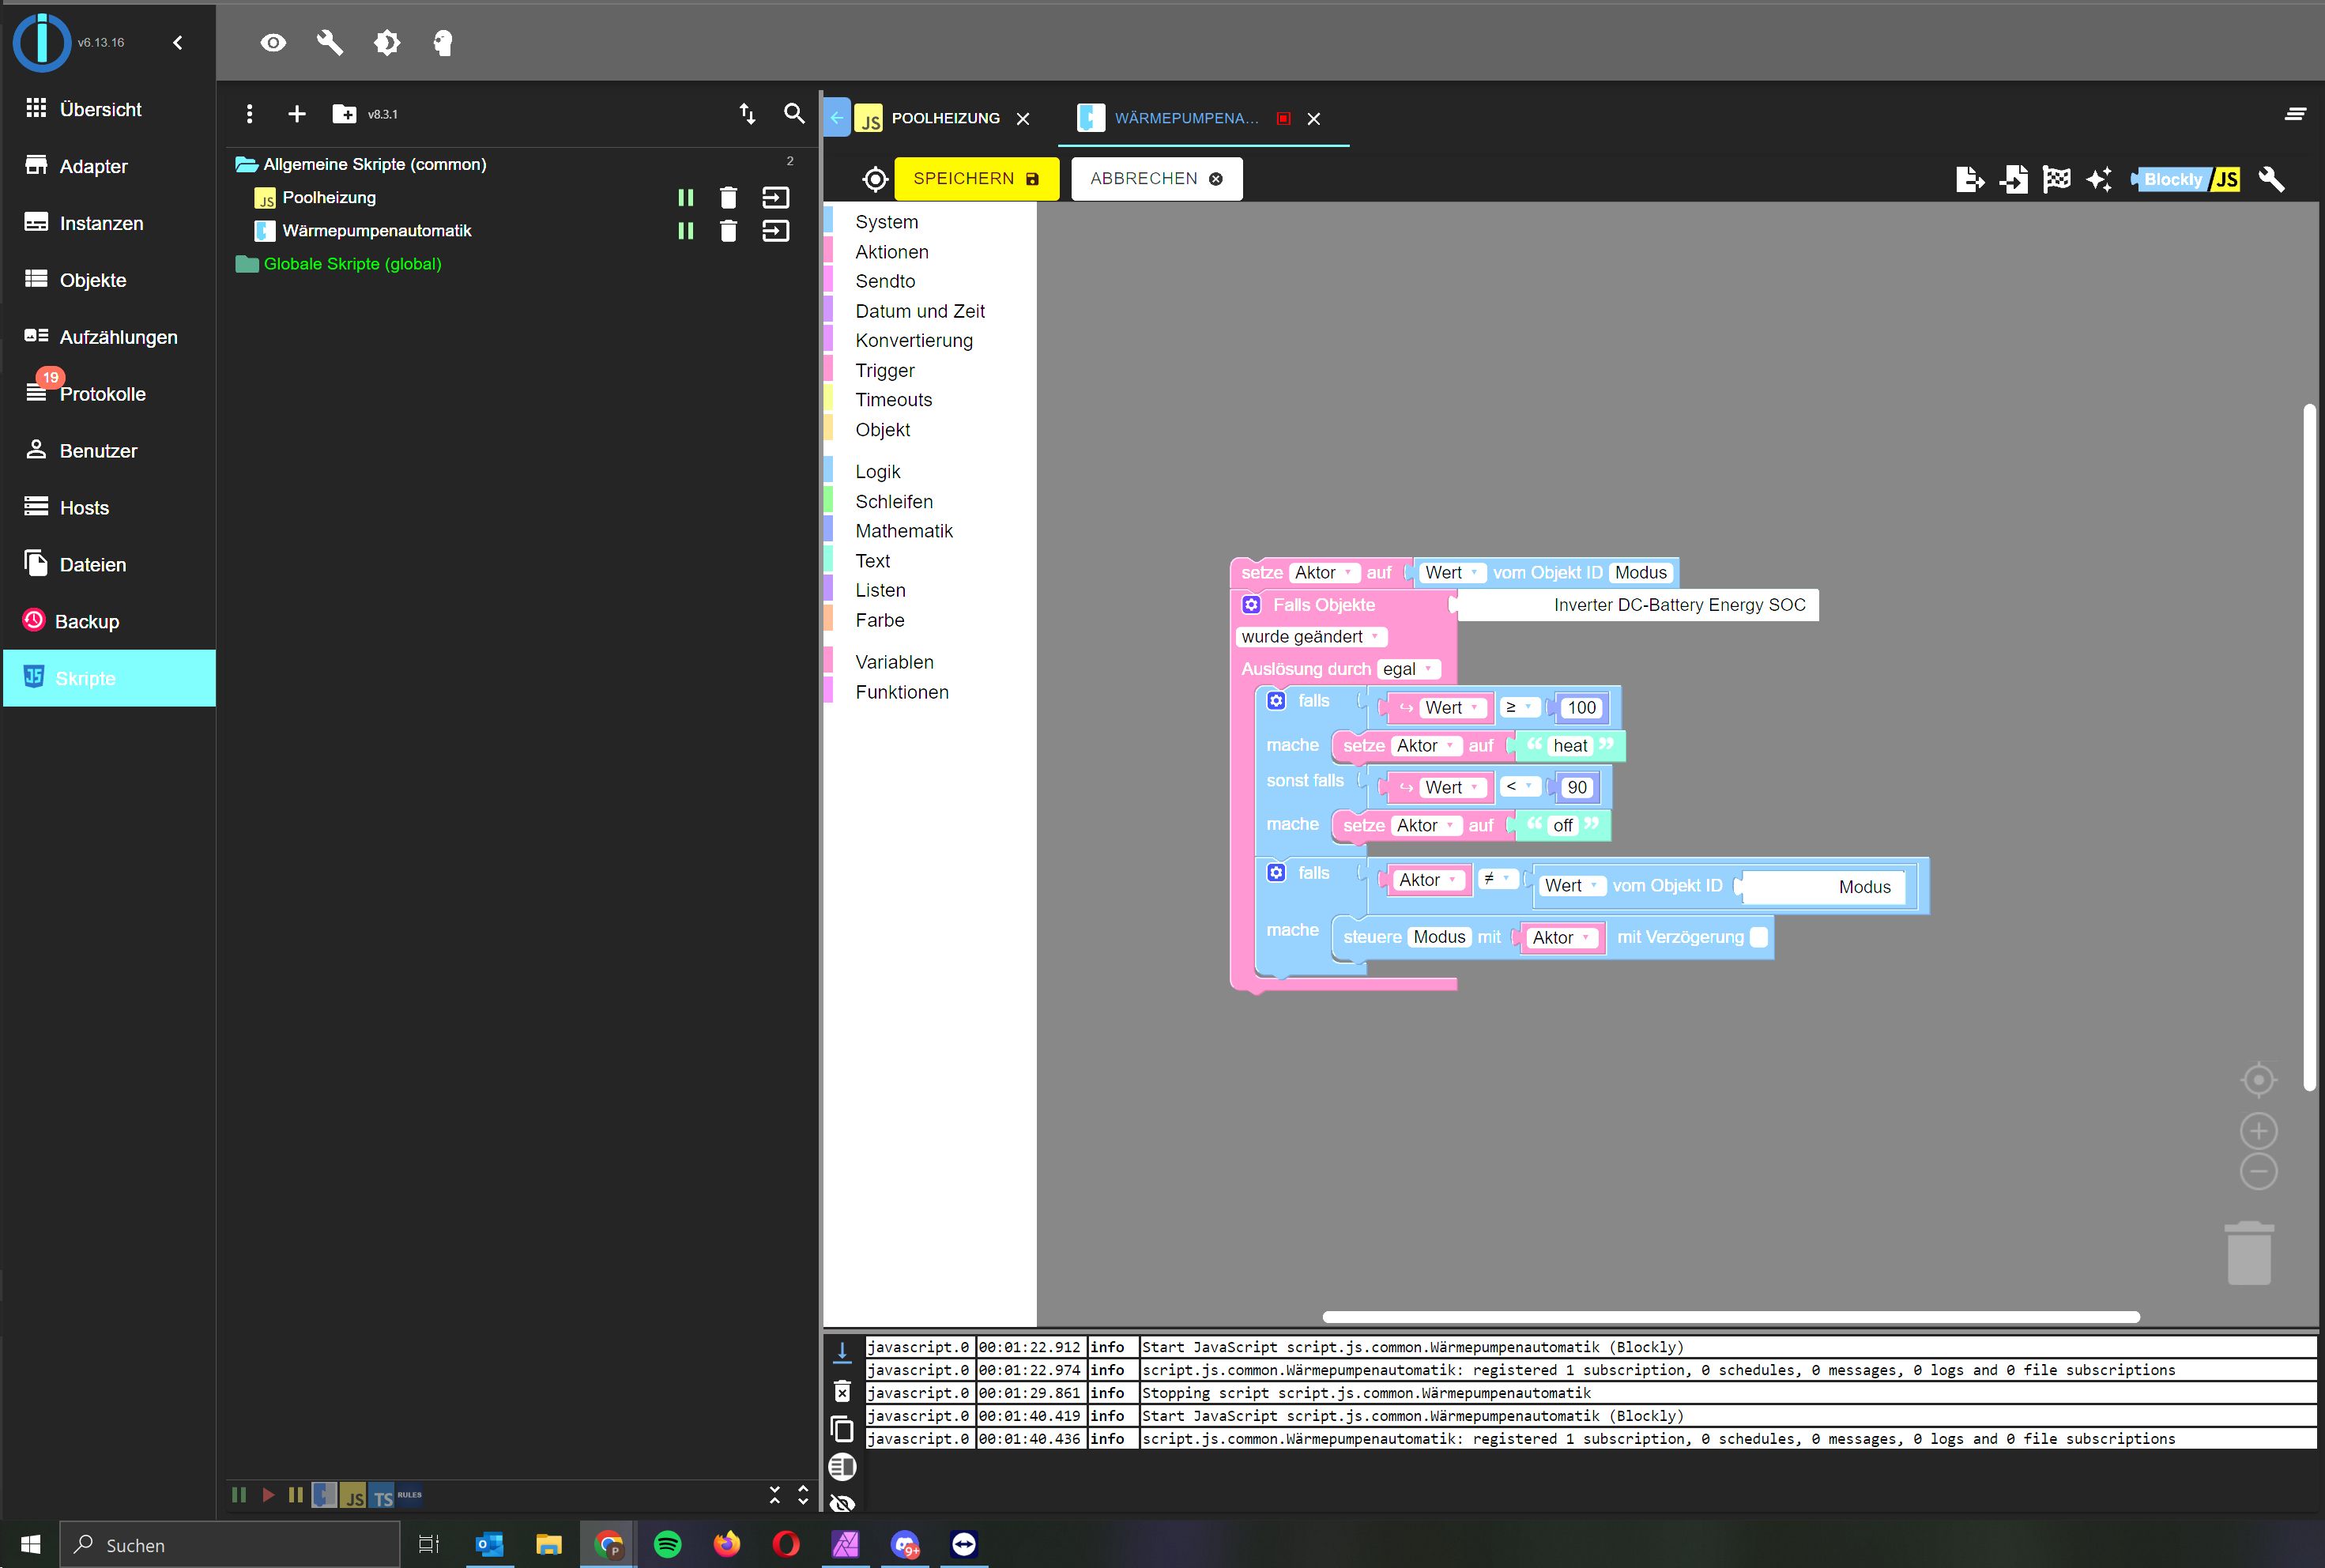2325x1568 pixels.
Task: Open Spotify from the Windows taskbar
Action: click(667, 1544)
